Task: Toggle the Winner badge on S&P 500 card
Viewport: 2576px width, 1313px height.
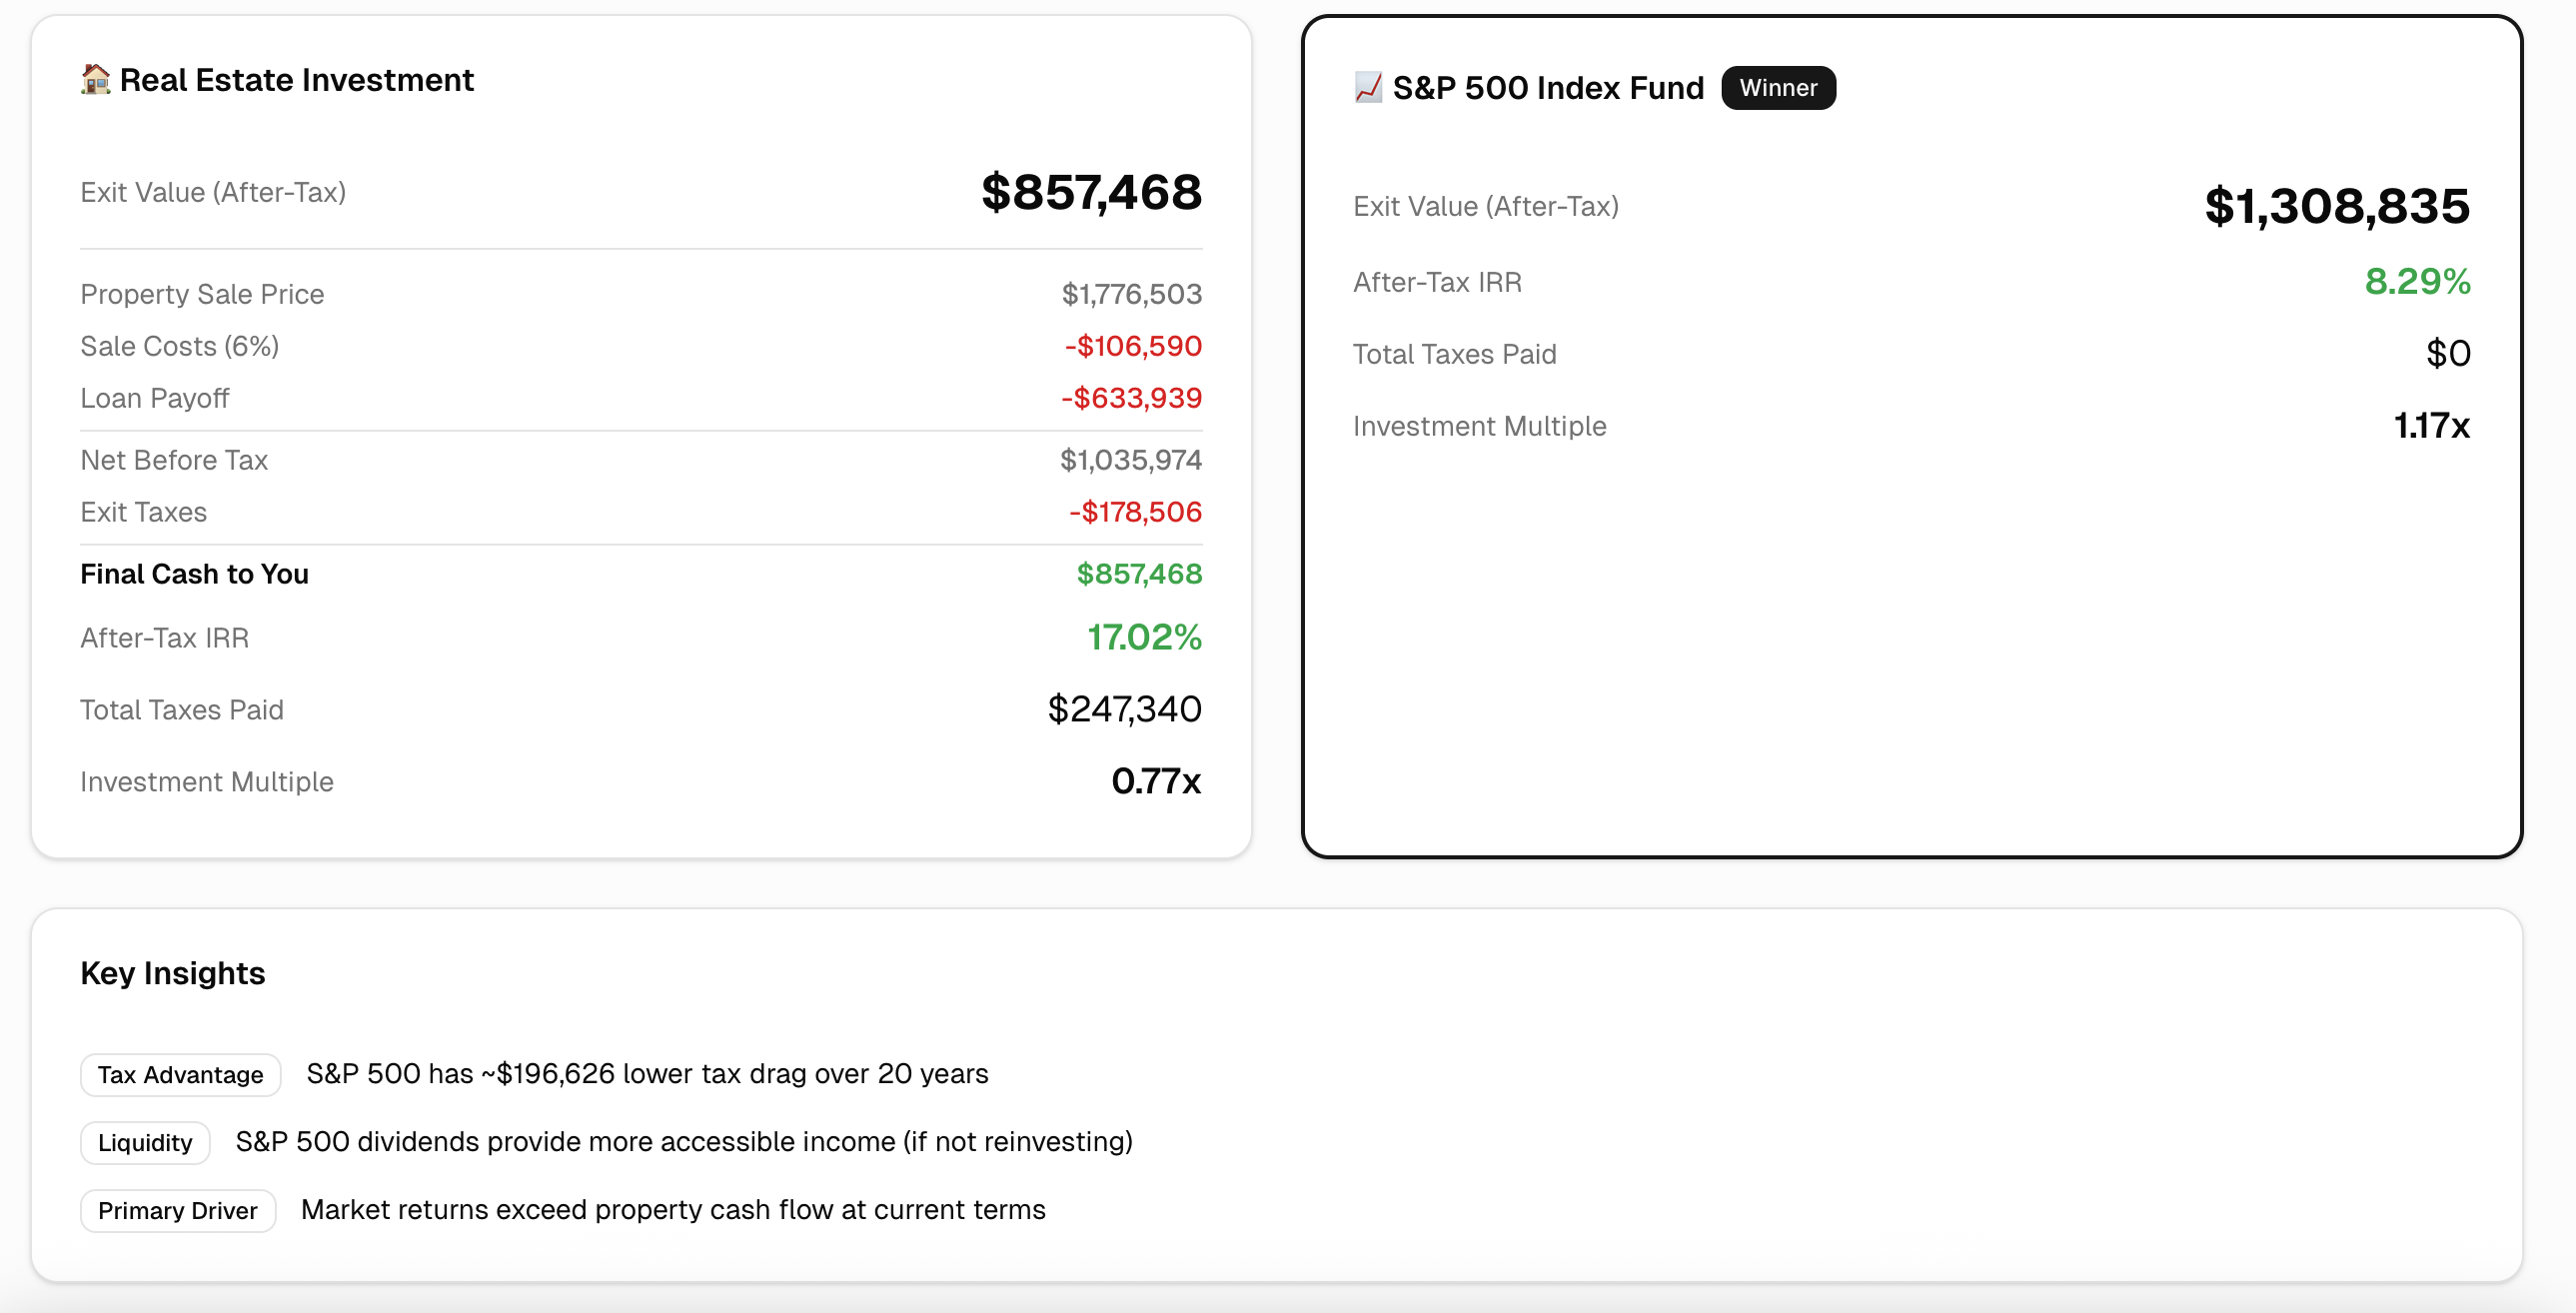Action: 1778,87
